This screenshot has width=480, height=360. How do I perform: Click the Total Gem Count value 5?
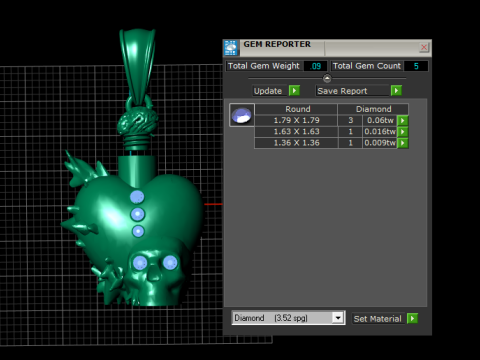(416, 66)
